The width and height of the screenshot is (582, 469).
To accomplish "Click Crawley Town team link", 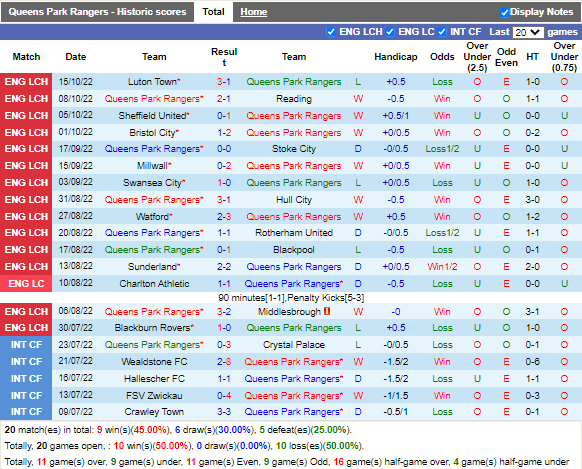I will 154,411.
